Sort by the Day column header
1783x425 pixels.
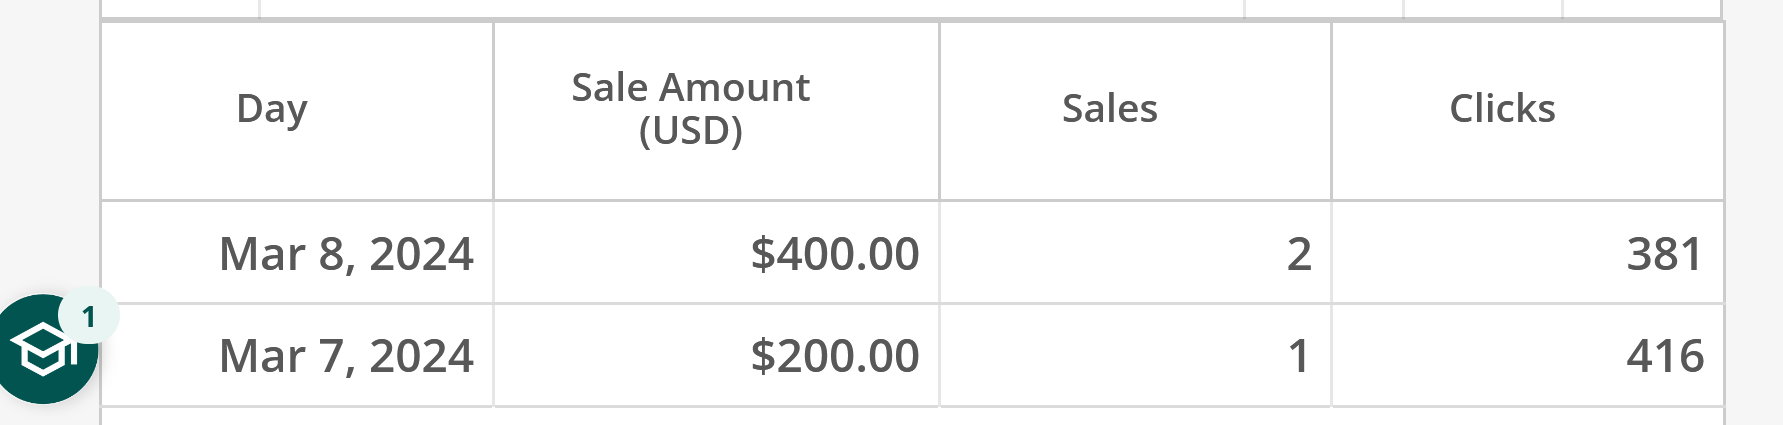(272, 109)
